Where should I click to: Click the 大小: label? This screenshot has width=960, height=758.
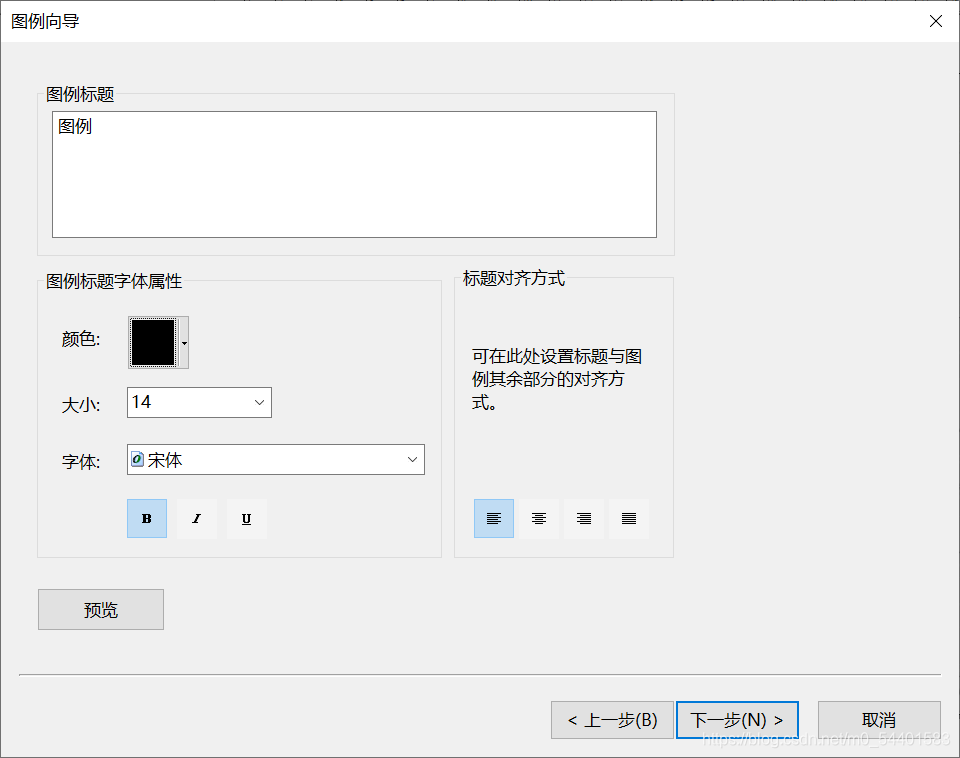(x=81, y=405)
